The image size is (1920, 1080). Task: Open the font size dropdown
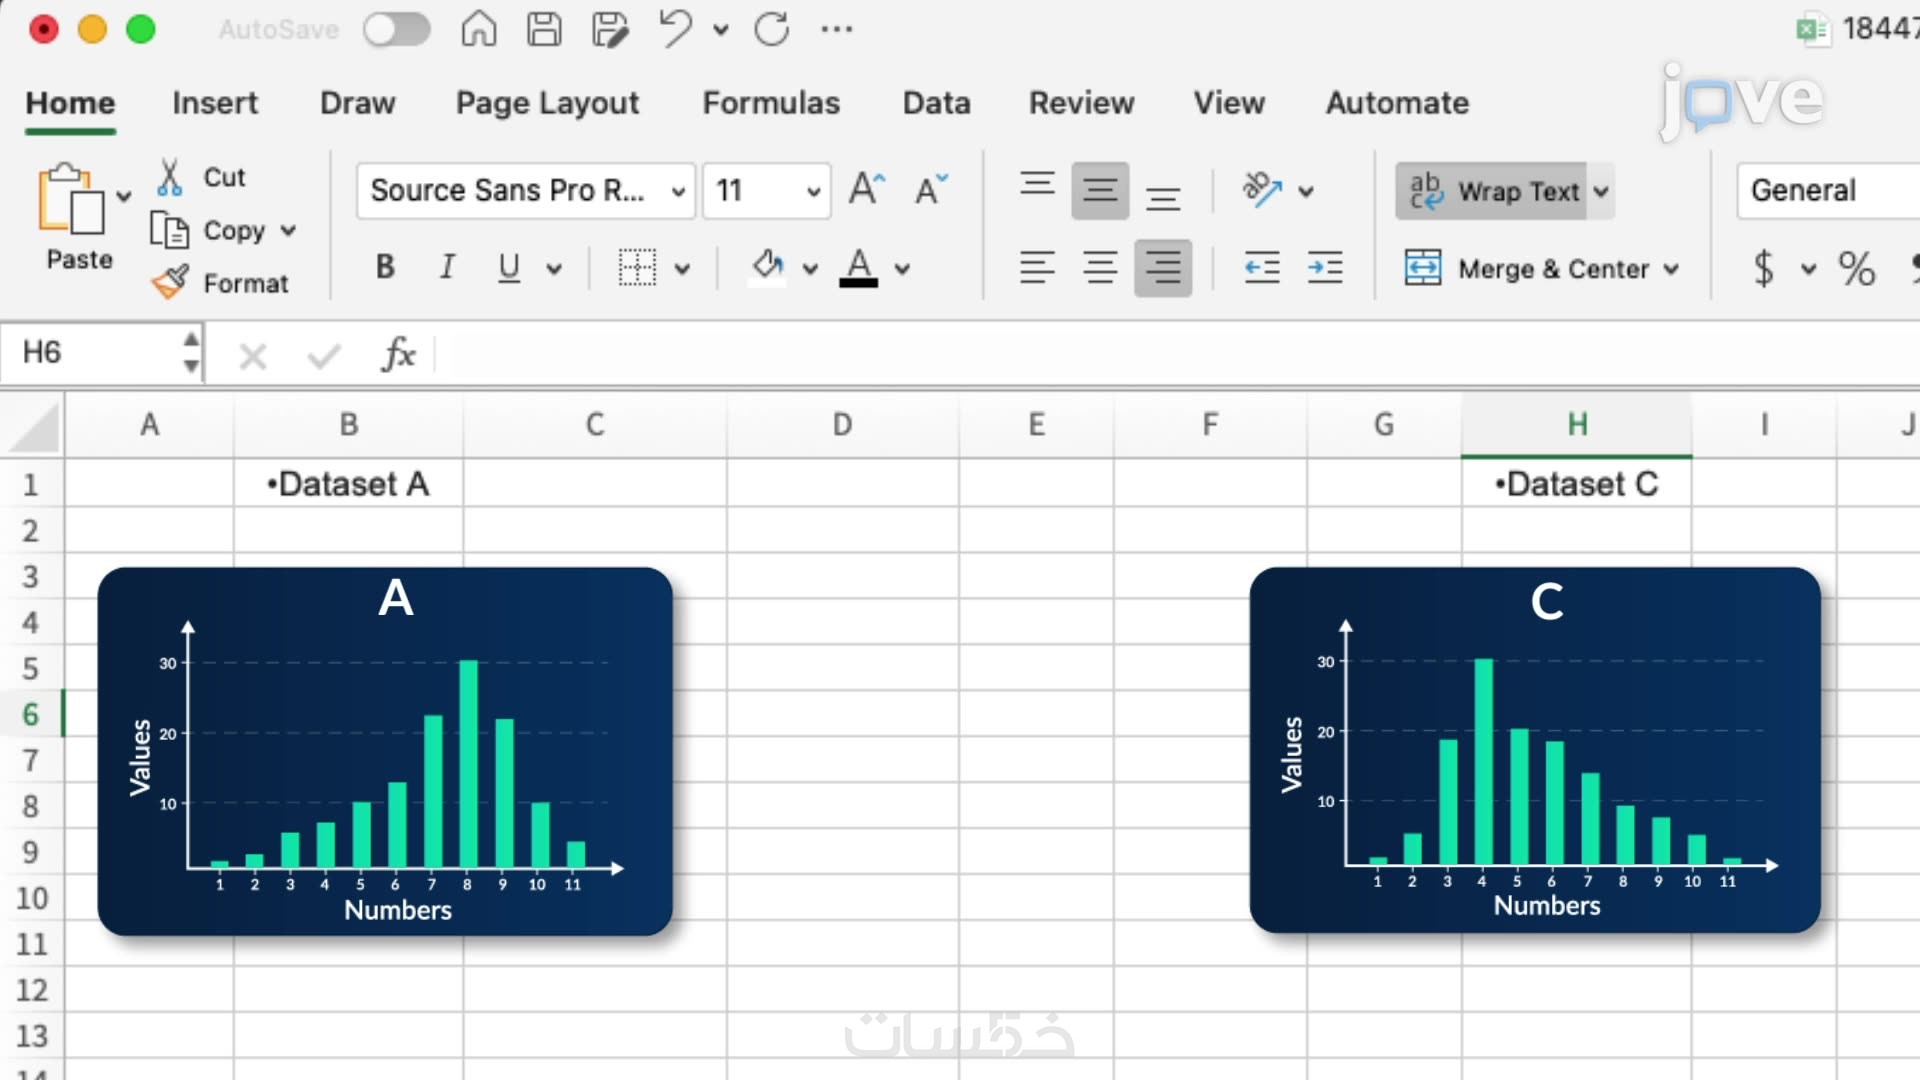coord(813,191)
